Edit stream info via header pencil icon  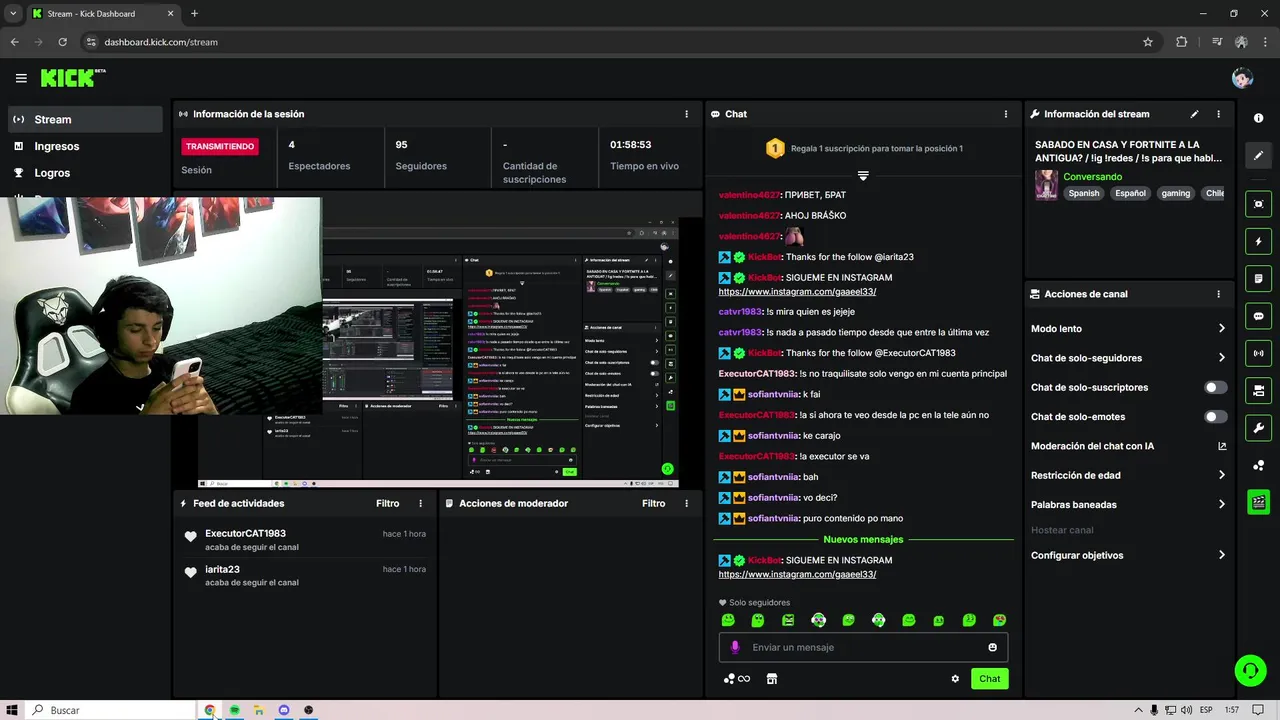pos(1194,114)
